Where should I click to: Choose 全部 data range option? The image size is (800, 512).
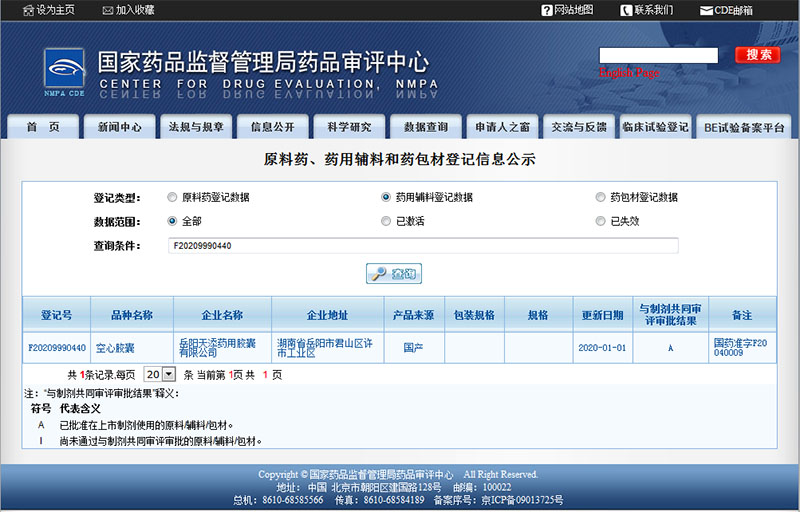(172, 221)
